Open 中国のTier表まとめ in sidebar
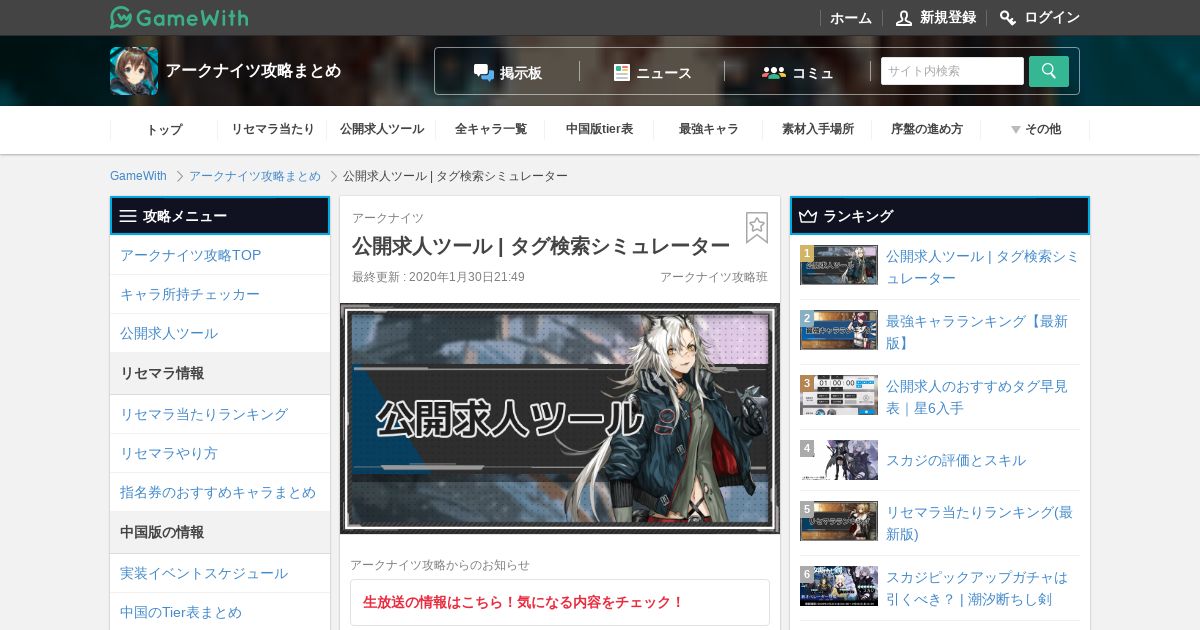Image resolution: width=1200 pixels, height=630 pixels. click(x=220, y=611)
